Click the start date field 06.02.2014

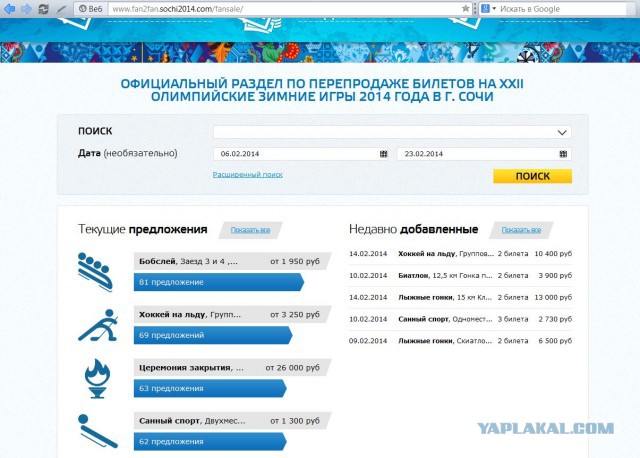300,154
